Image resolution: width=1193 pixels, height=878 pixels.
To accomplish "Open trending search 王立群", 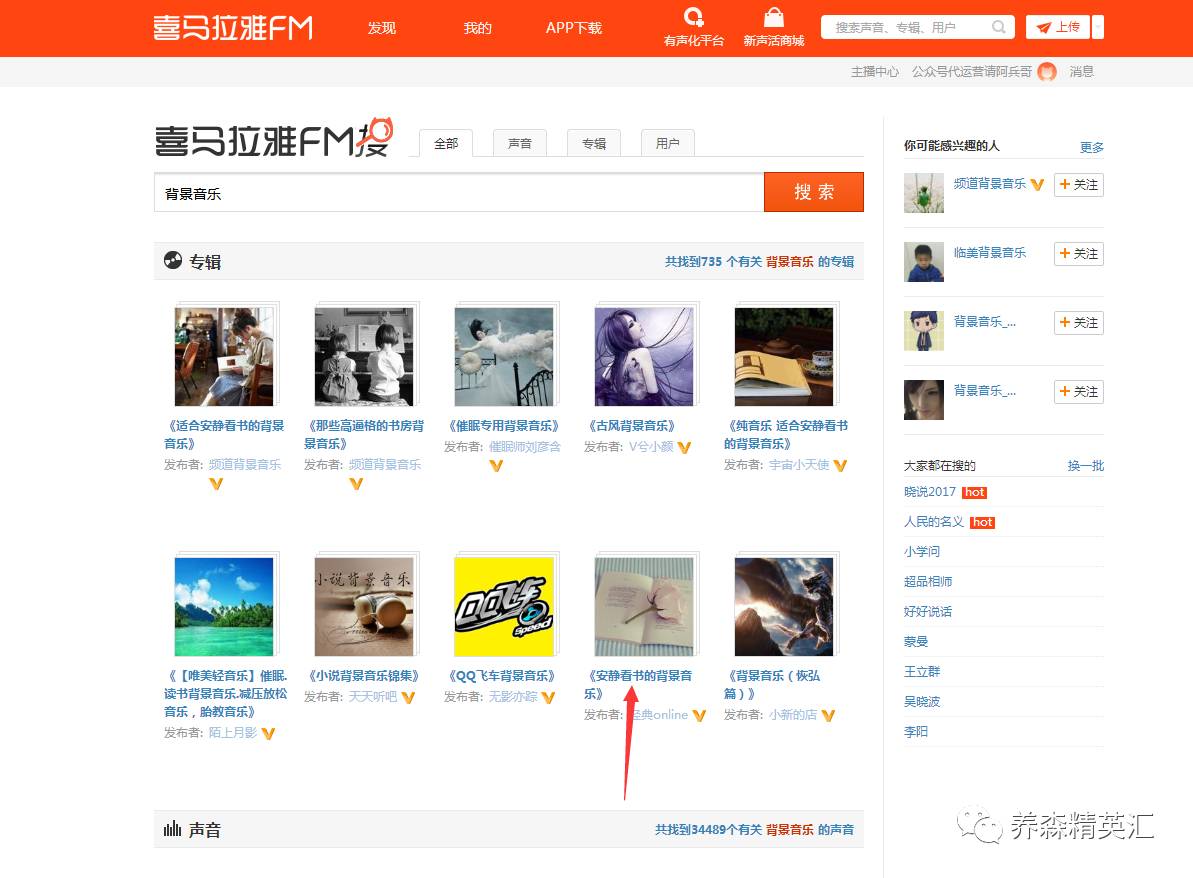I will click(x=922, y=672).
